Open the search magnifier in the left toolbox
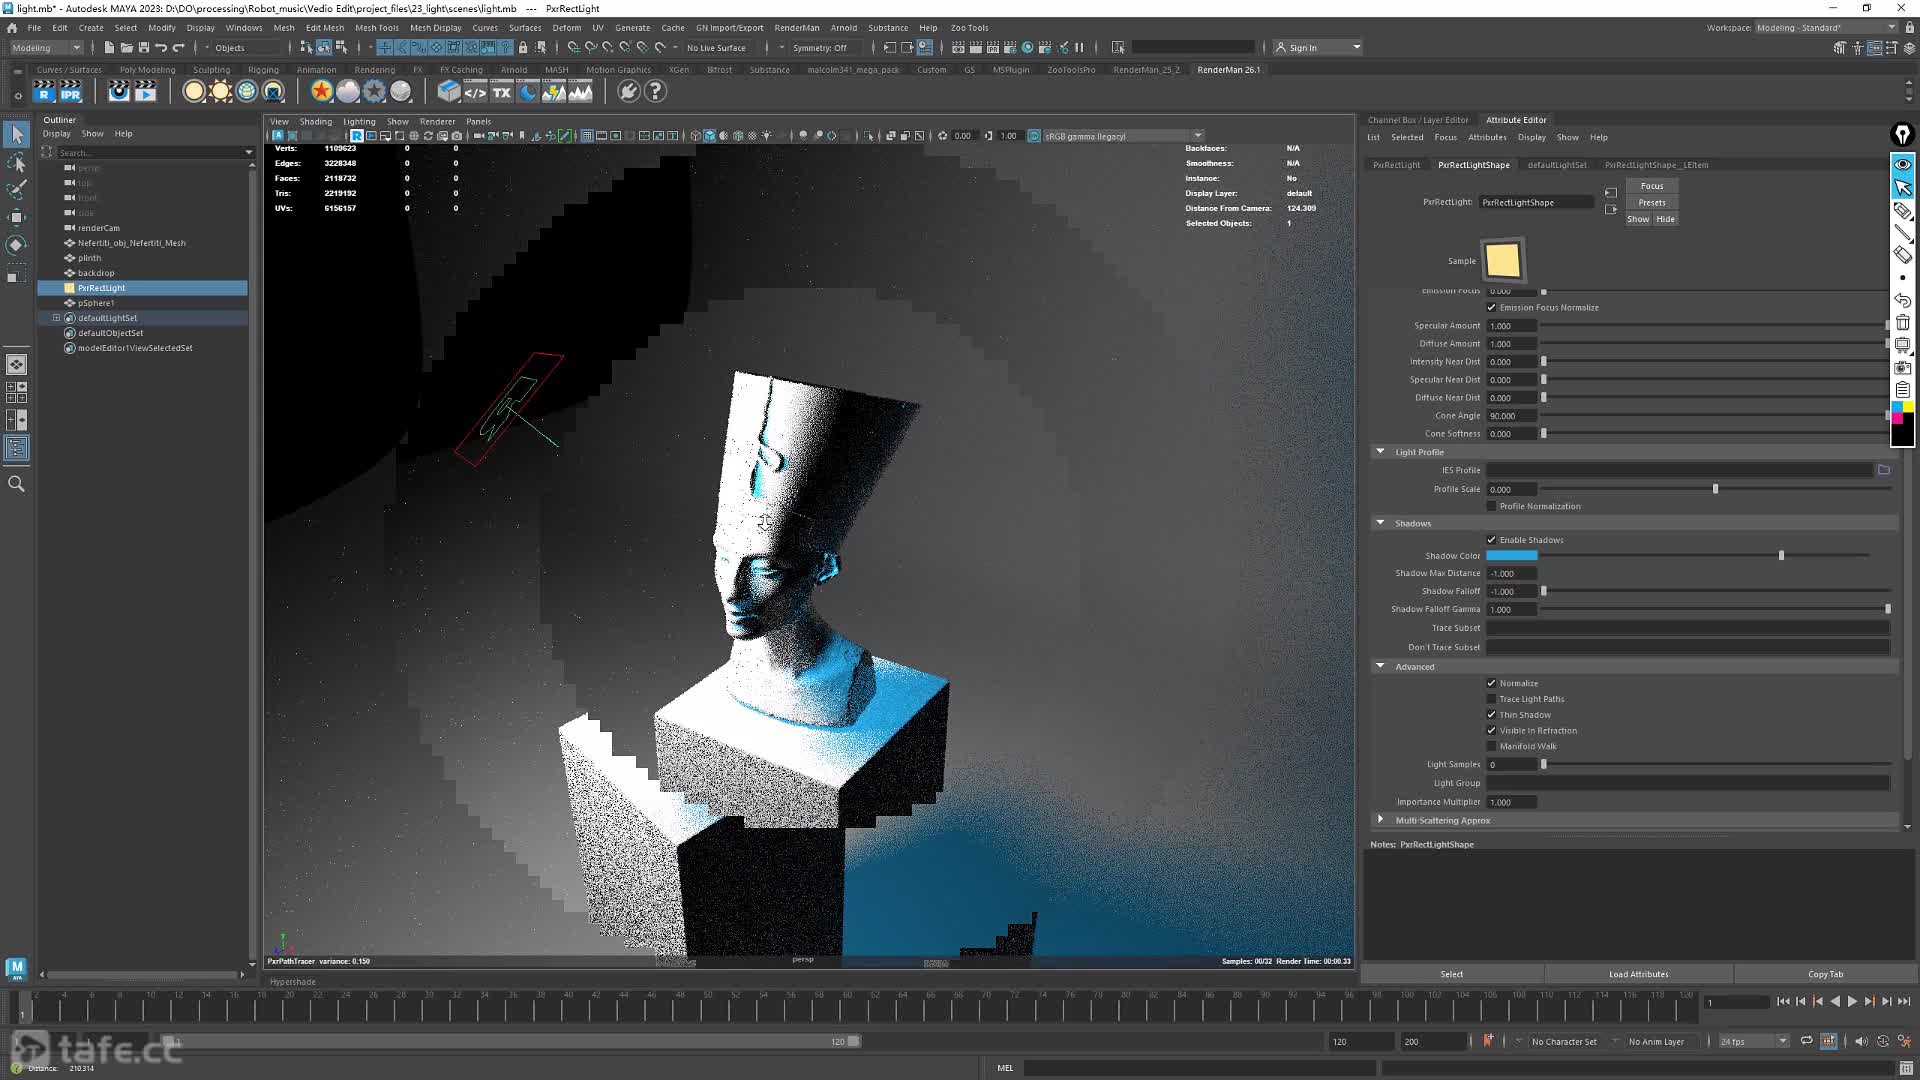 (x=17, y=484)
